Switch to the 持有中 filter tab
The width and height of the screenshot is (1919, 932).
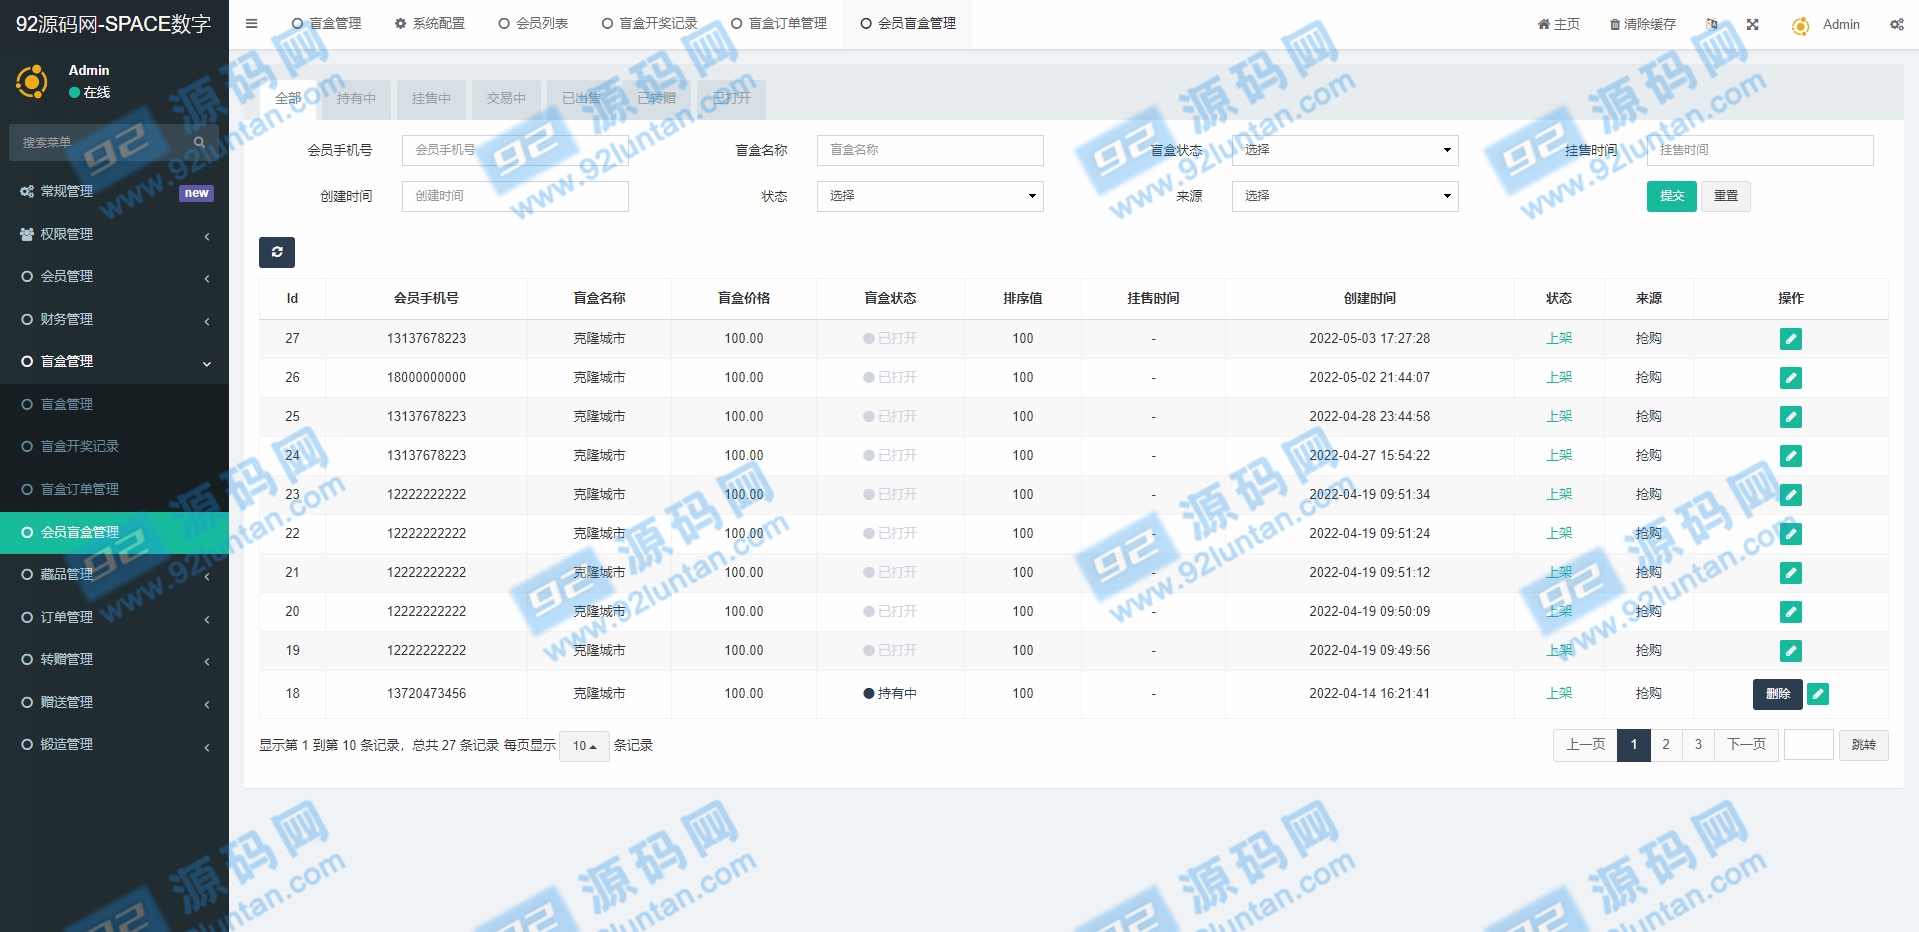[356, 98]
